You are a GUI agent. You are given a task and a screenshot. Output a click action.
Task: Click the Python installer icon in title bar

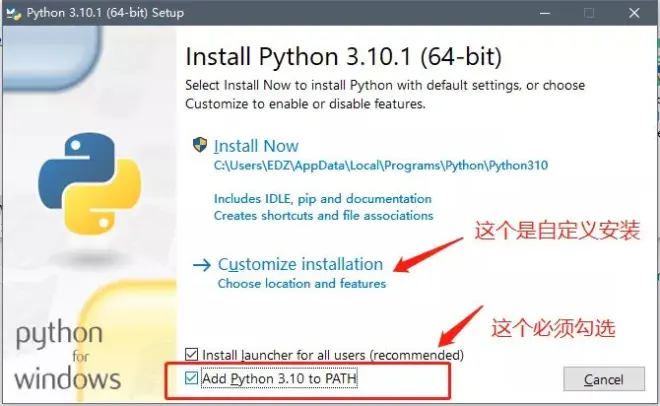pyautogui.click(x=13, y=13)
